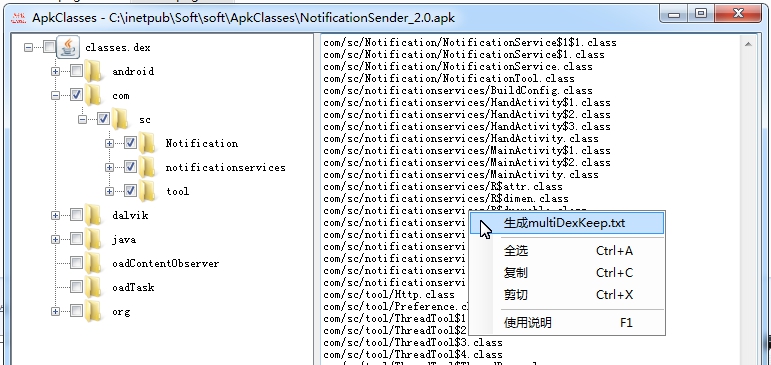
Task: Click line NotificationTool.class
Action: (x=448, y=78)
